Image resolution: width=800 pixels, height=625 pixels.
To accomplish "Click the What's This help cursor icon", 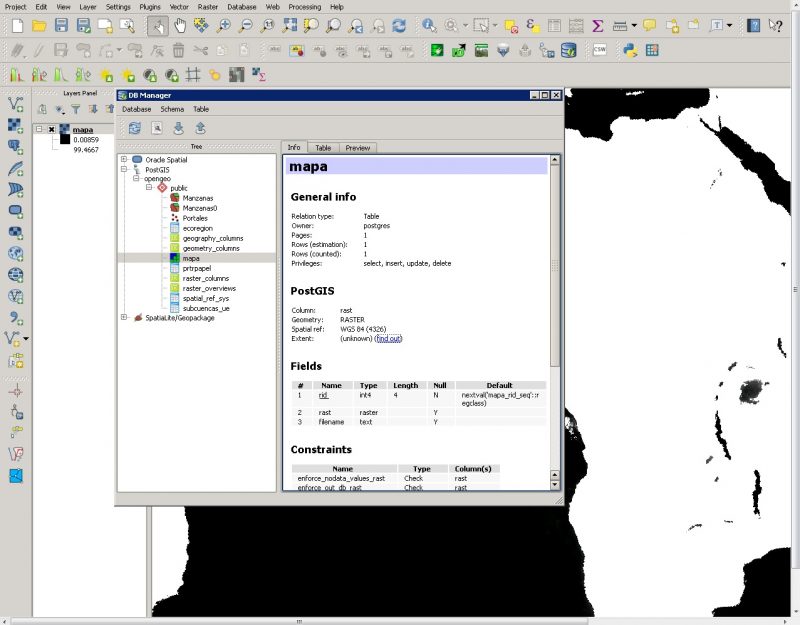I will tap(776, 26).
